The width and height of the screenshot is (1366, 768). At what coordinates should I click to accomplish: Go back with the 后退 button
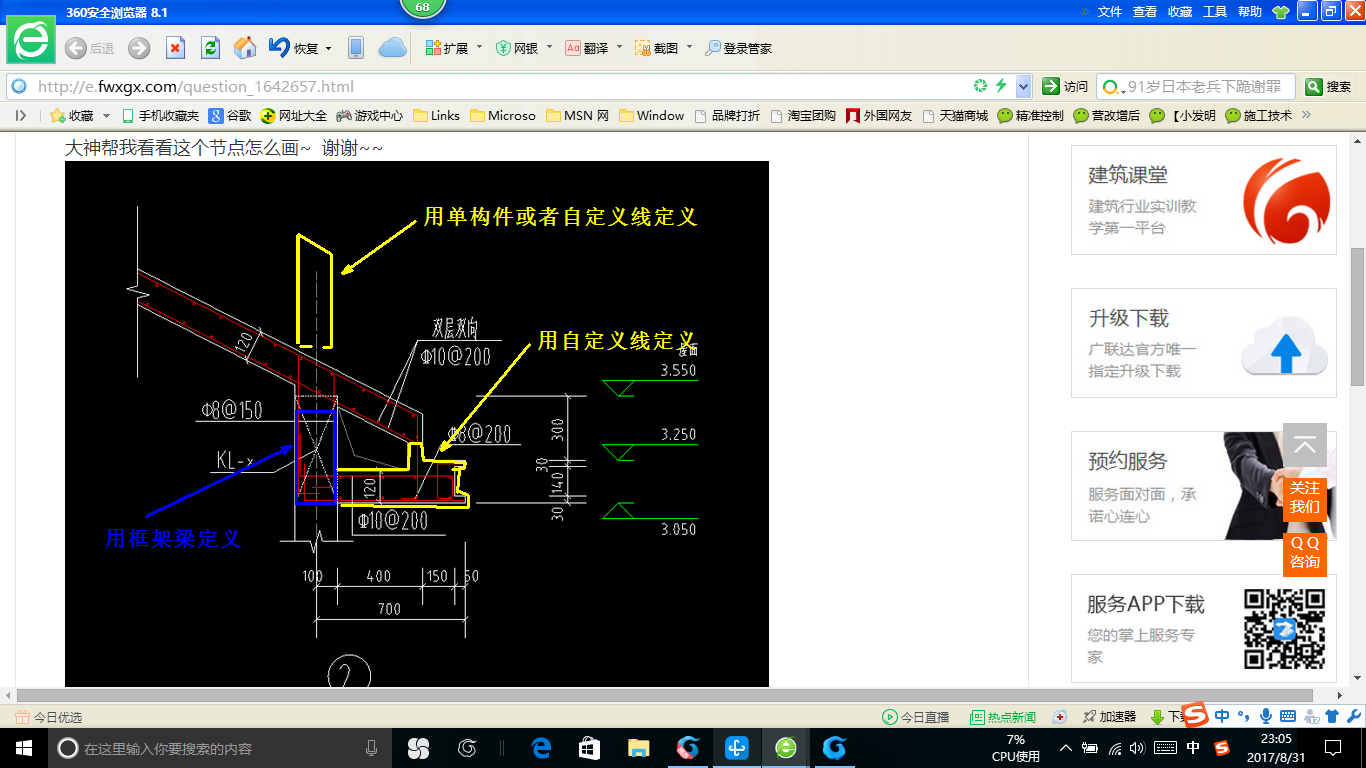pos(89,48)
